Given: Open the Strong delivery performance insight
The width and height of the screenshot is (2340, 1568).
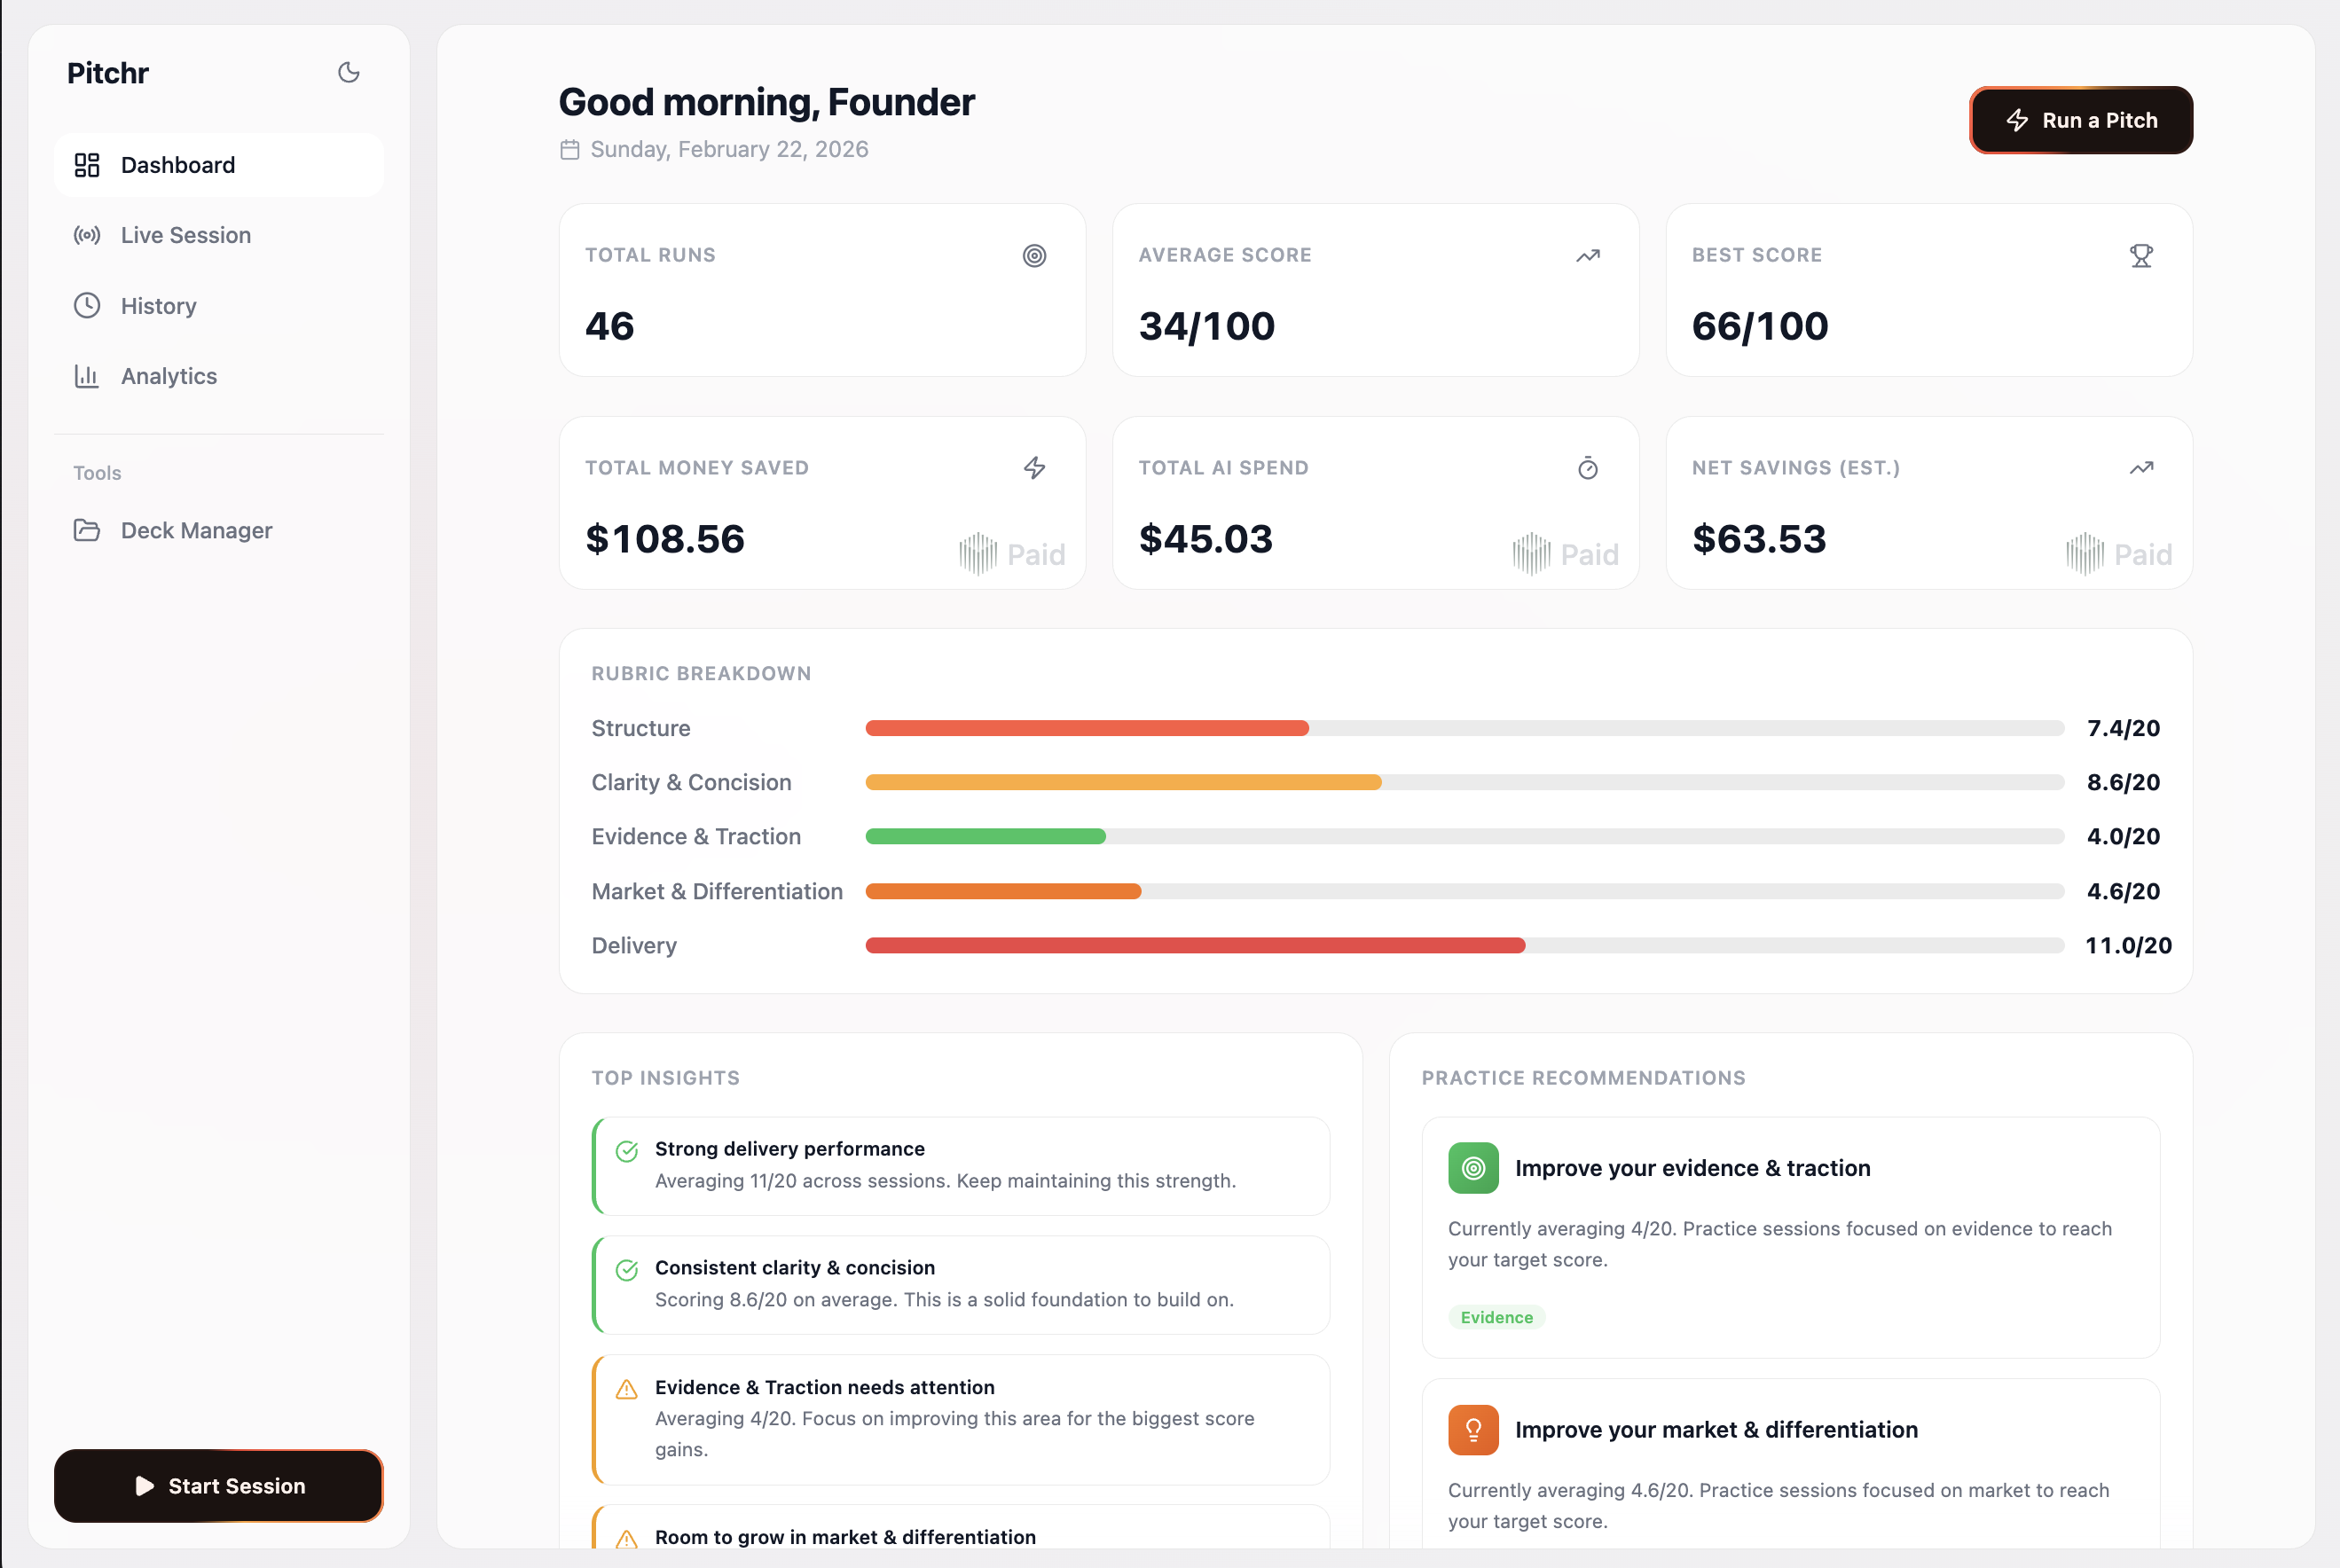Looking at the screenshot, I should (x=960, y=1165).
